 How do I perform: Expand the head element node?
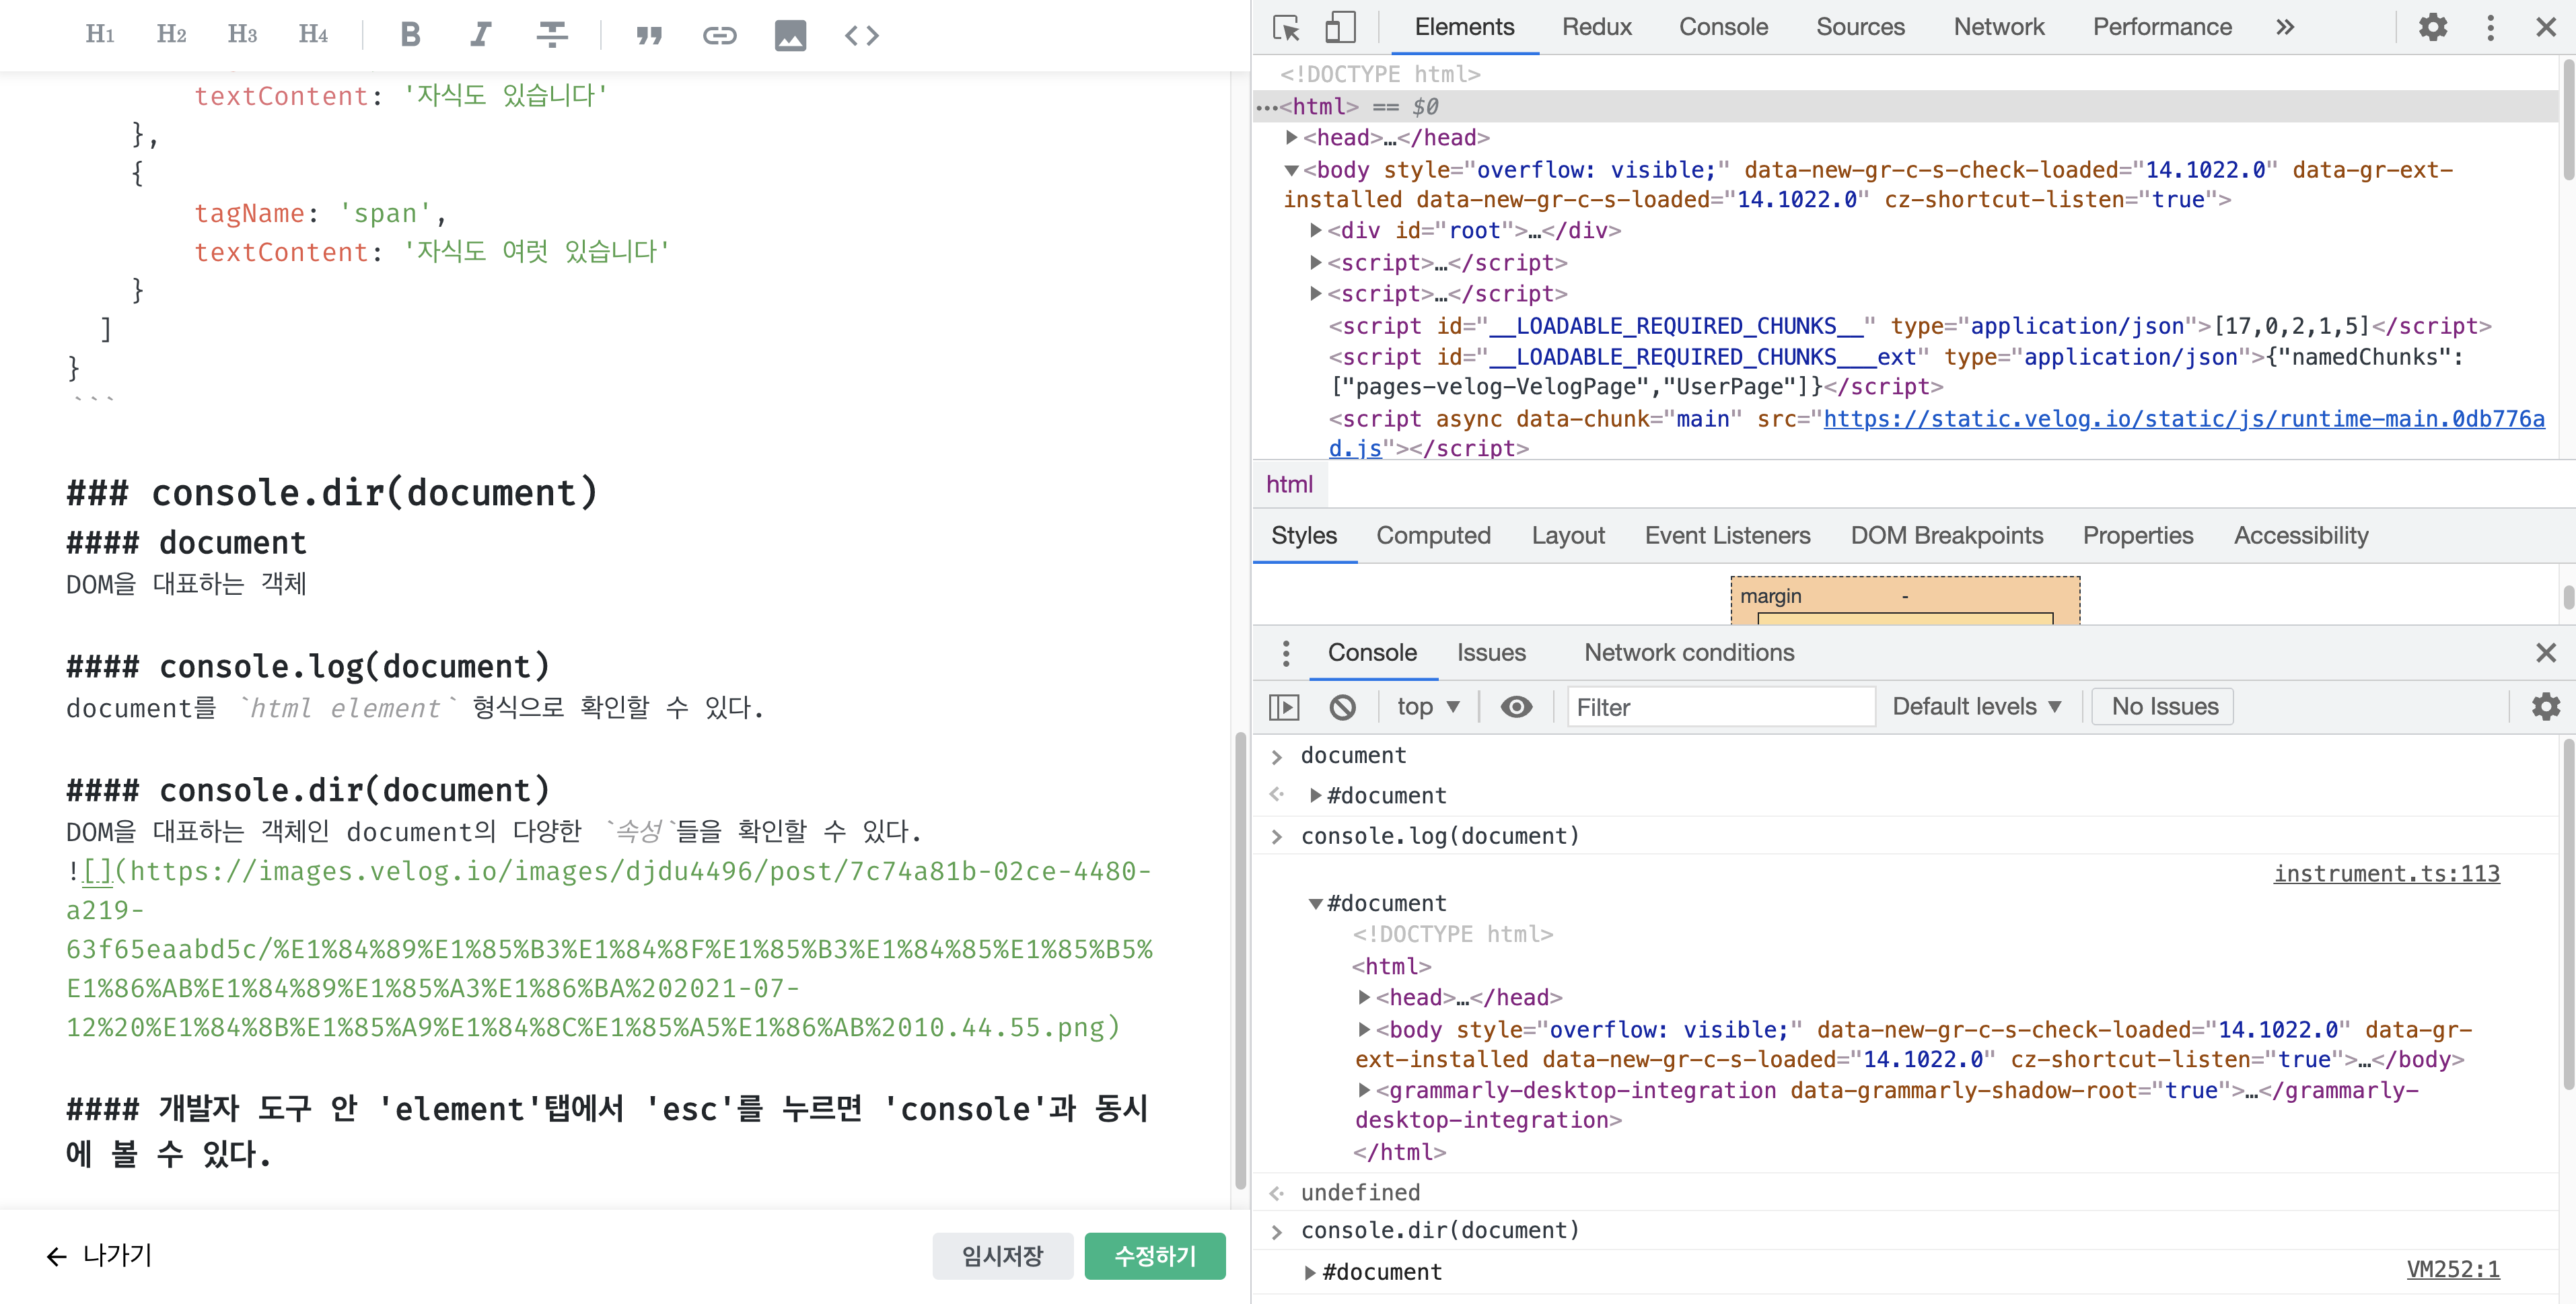[x=1292, y=137]
